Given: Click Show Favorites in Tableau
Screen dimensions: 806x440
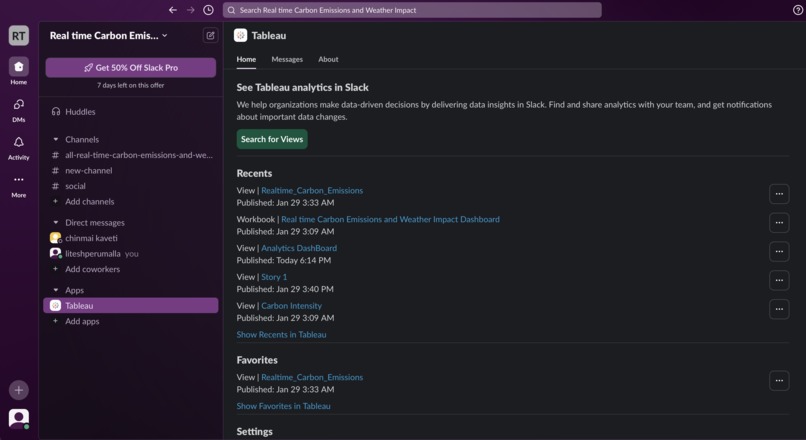Looking at the screenshot, I should (283, 406).
